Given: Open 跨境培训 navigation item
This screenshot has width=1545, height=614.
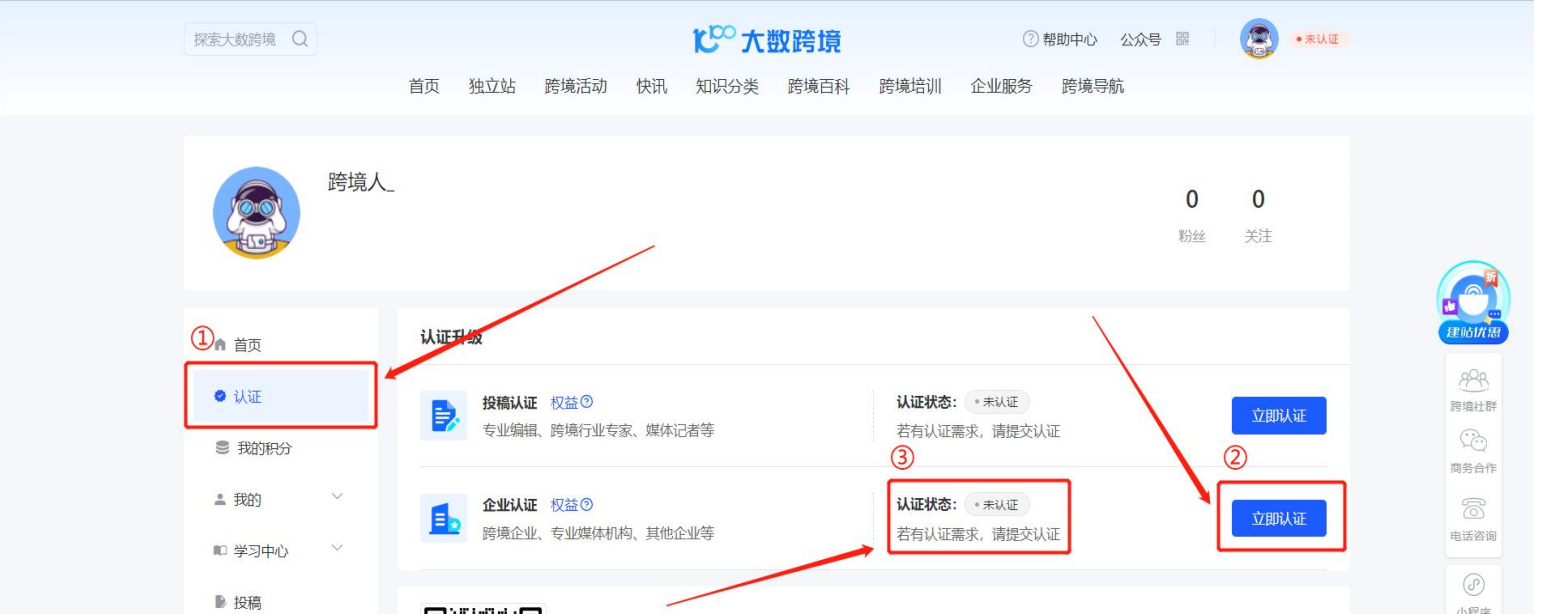Looking at the screenshot, I should [910, 86].
